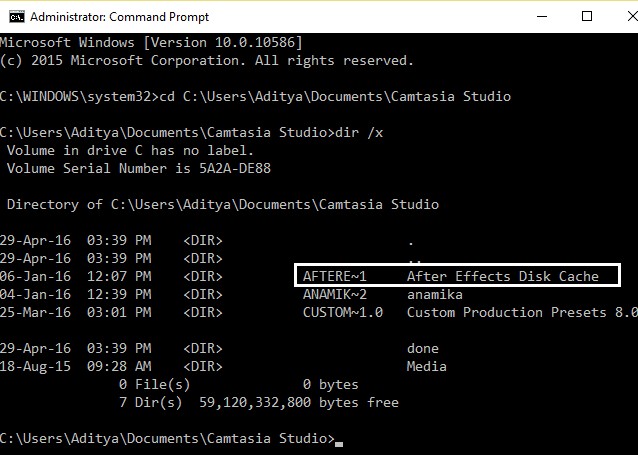This screenshot has height=455, width=638.
Task: Click the 'dir /x' command text
Action: [x=370, y=132]
